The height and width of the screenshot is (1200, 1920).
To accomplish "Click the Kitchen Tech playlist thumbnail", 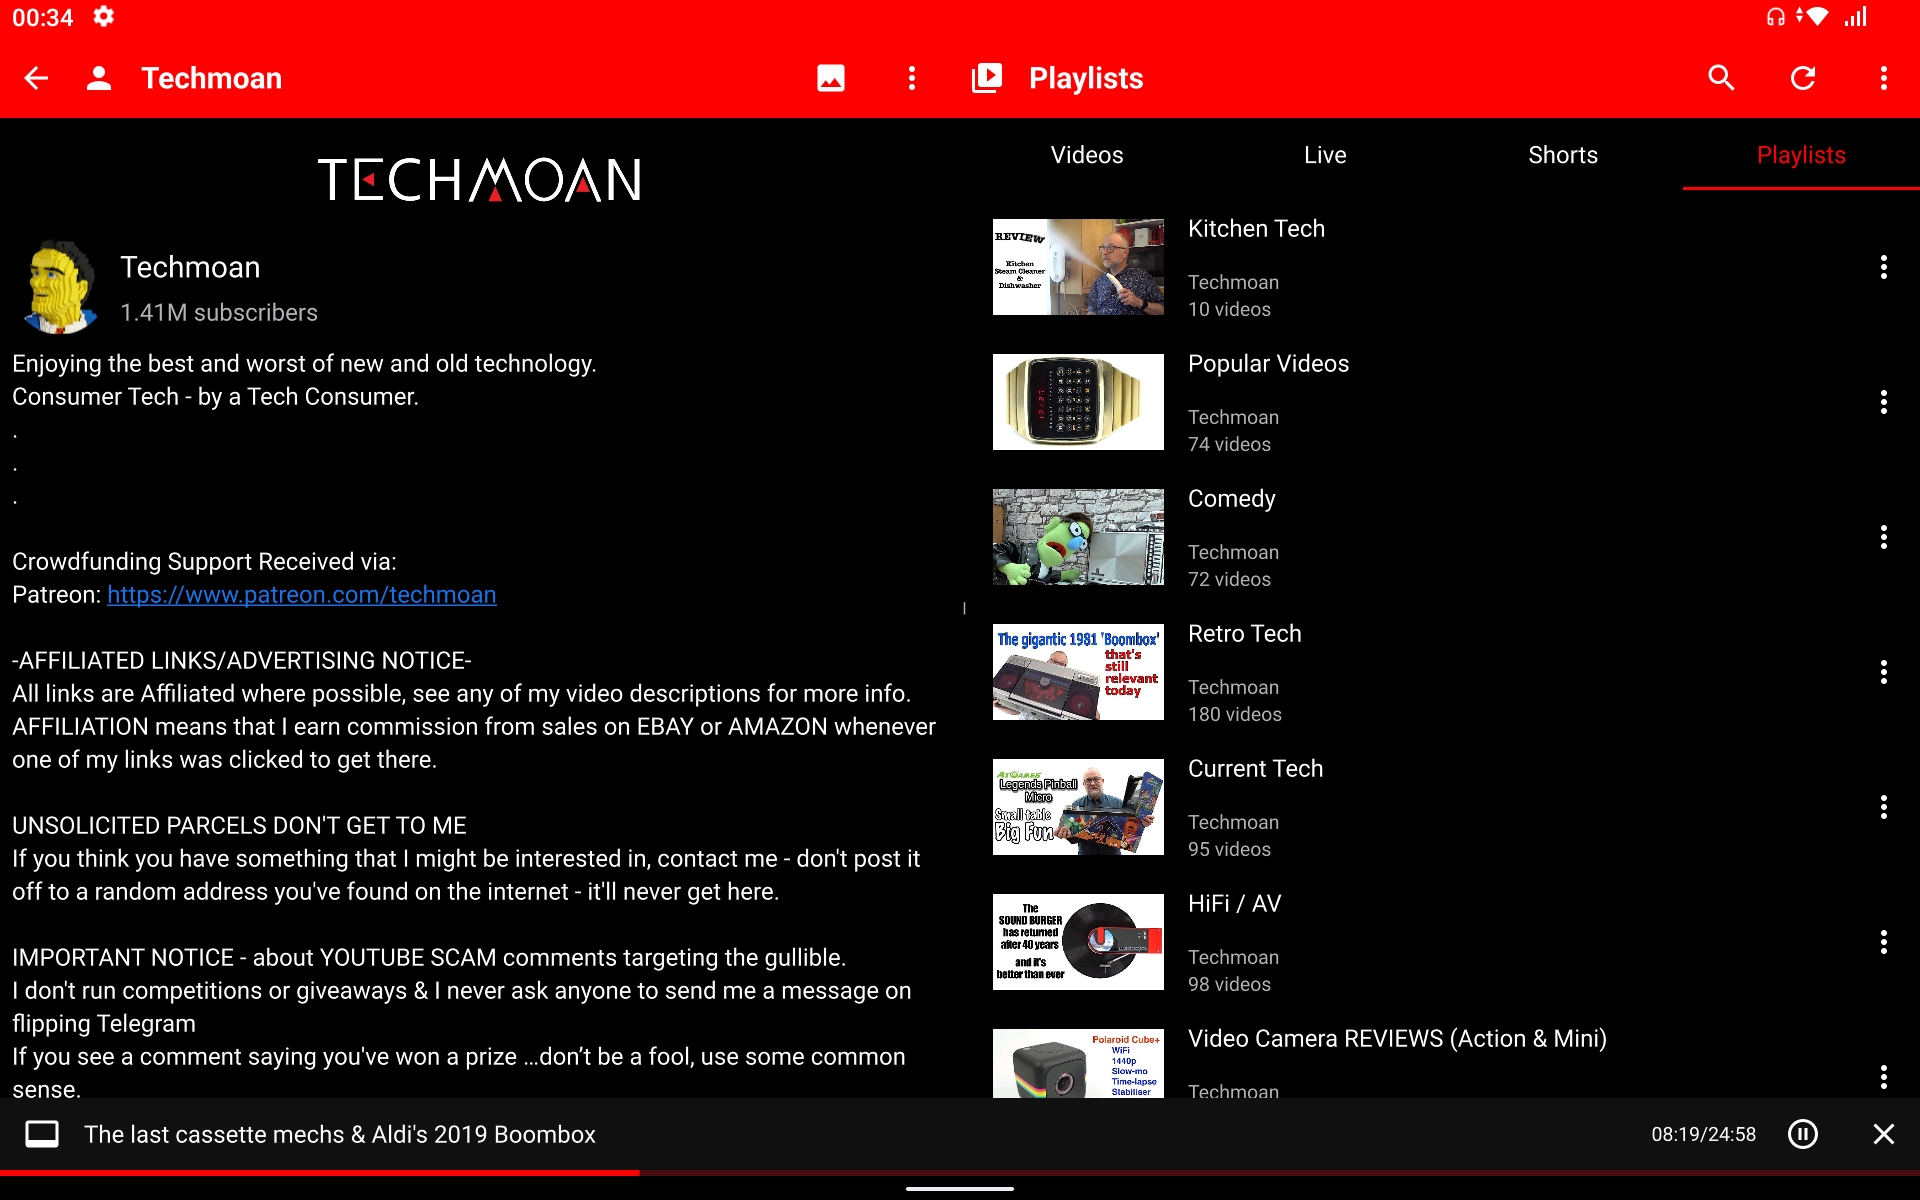I will [1078, 267].
